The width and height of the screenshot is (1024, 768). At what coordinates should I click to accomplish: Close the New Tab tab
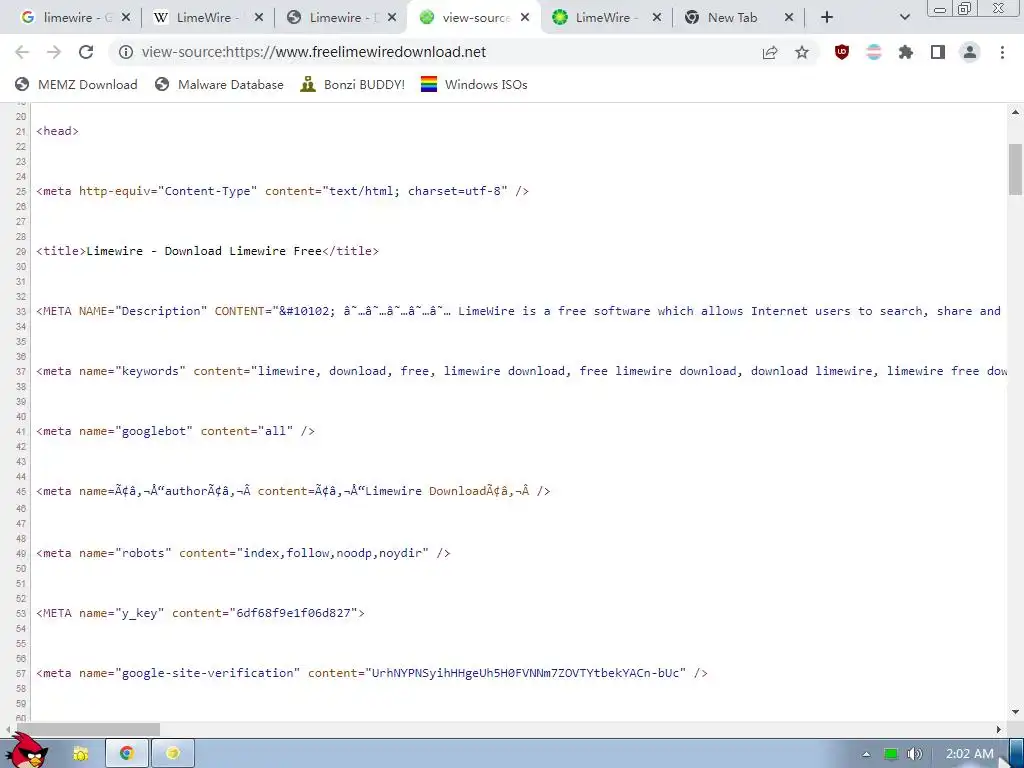click(789, 18)
